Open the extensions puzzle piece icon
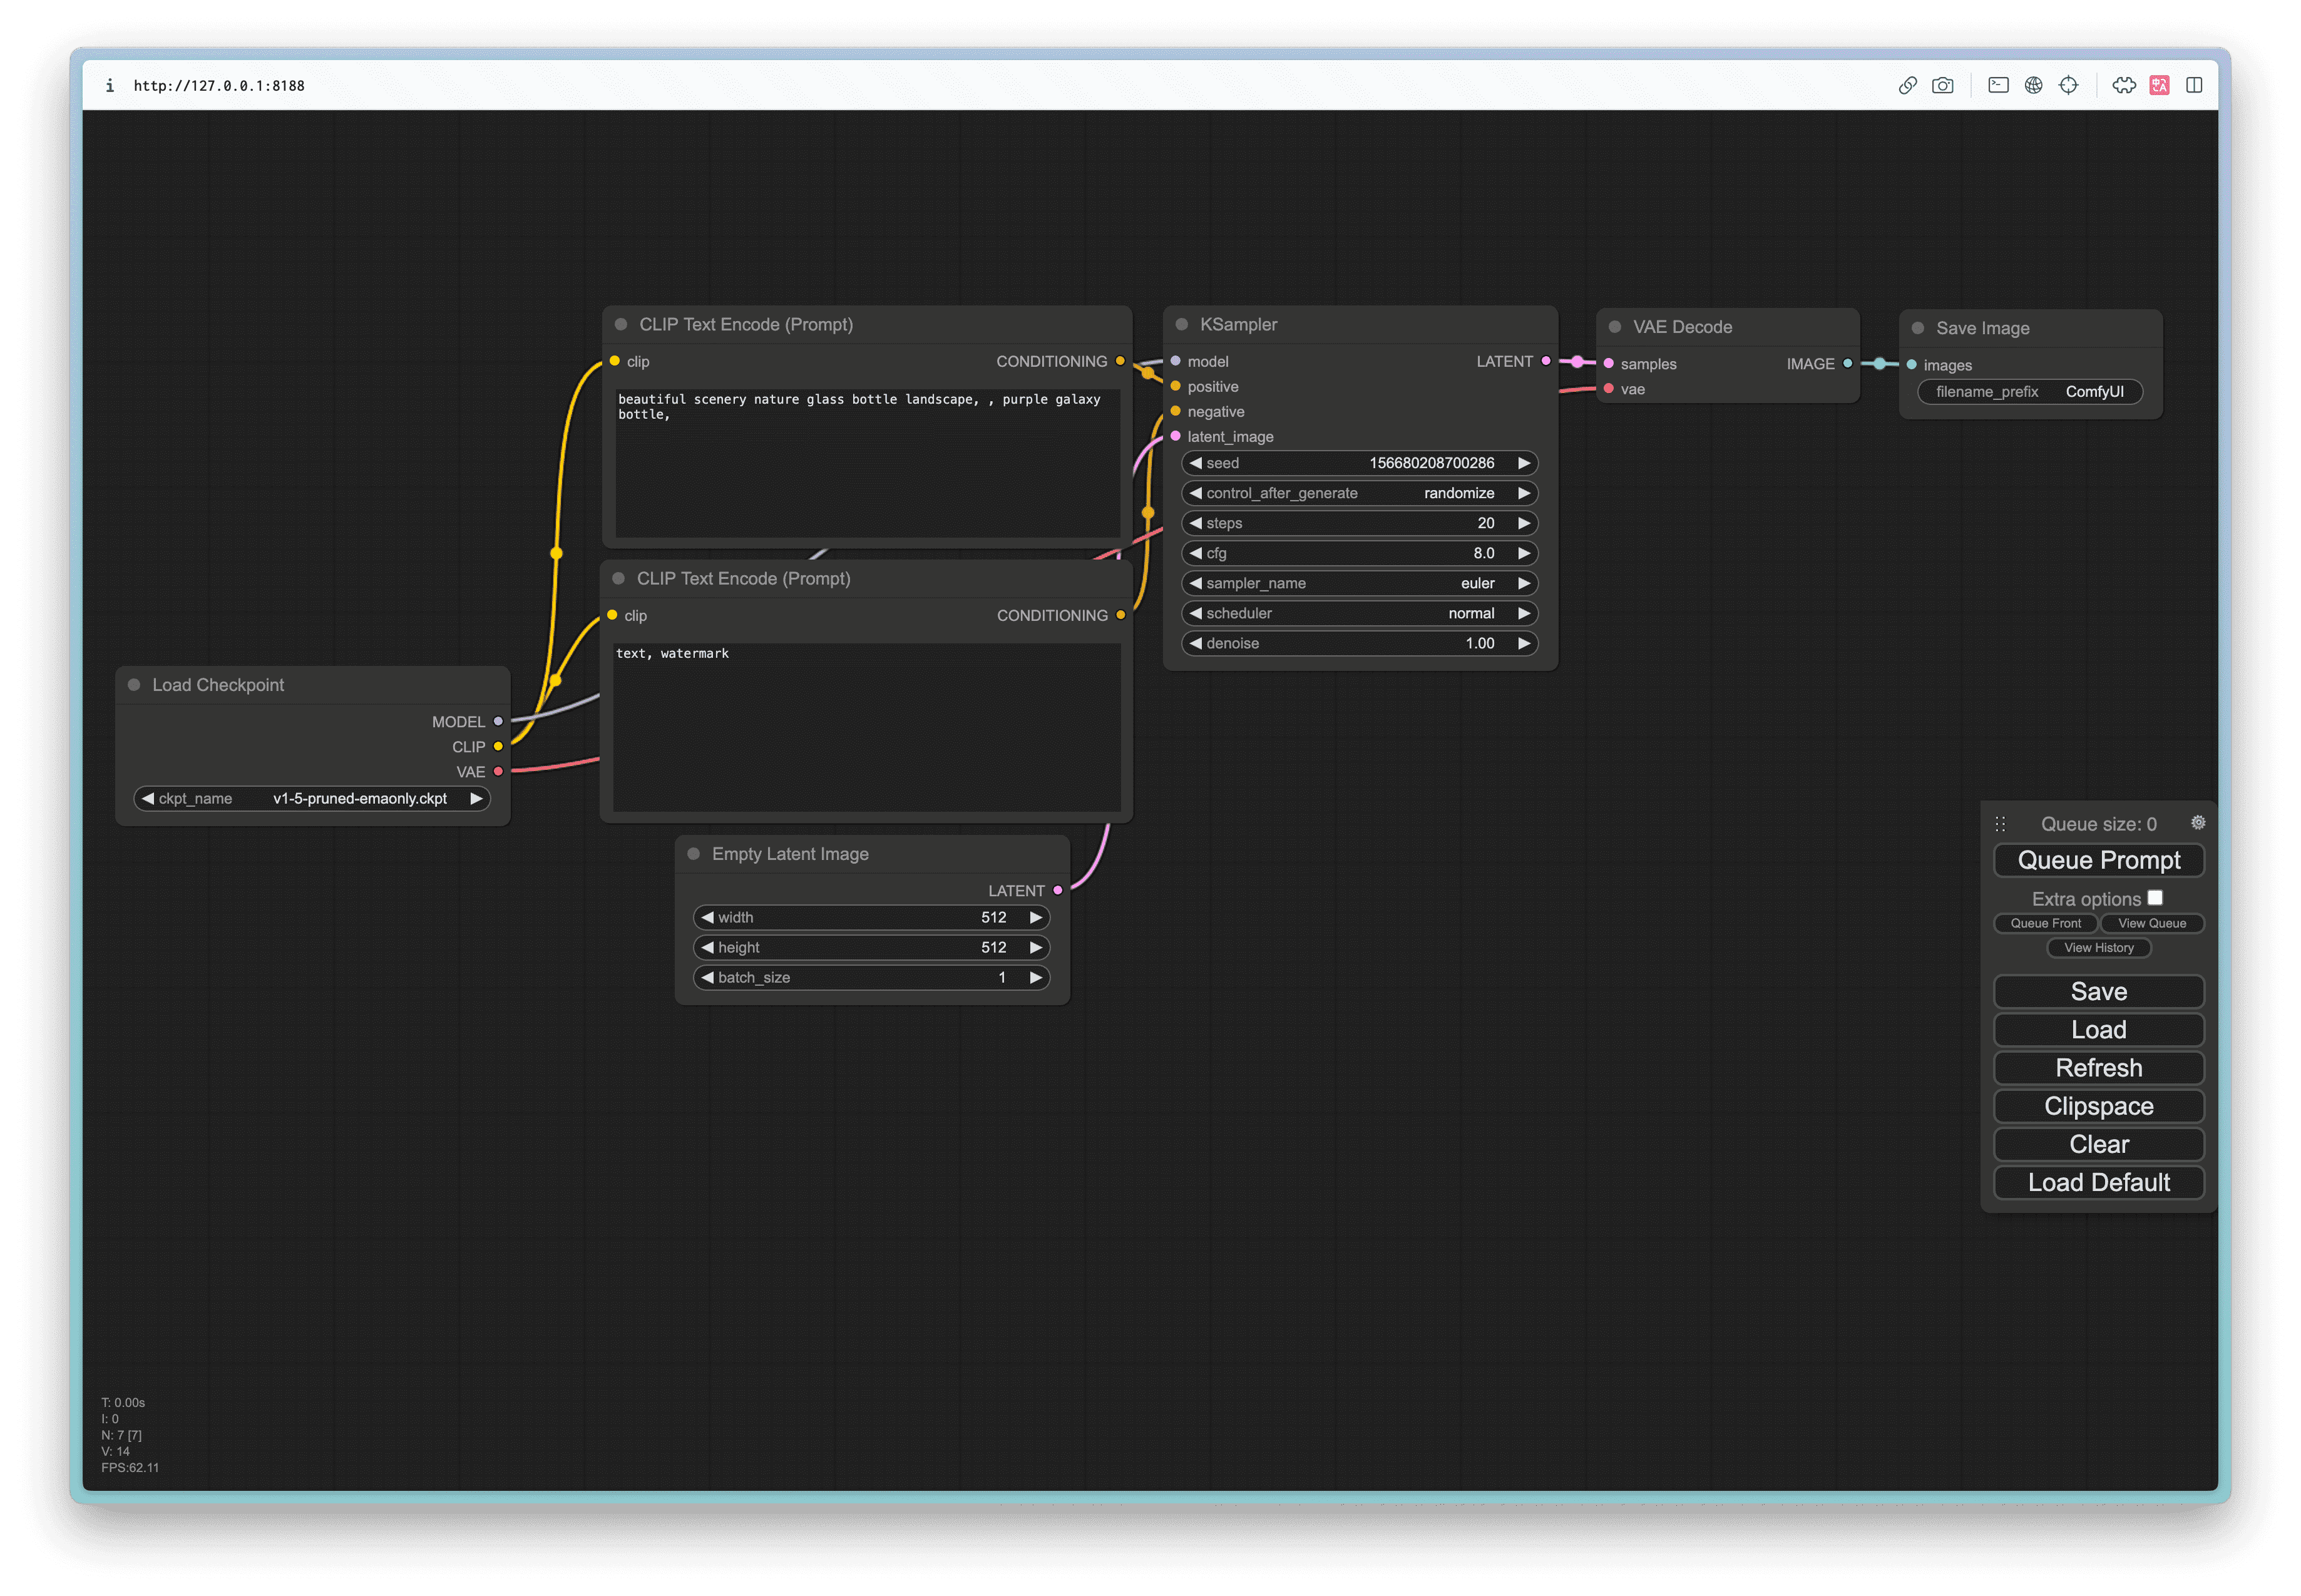Image resolution: width=2301 pixels, height=1596 pixels. tap(2124, 85)
